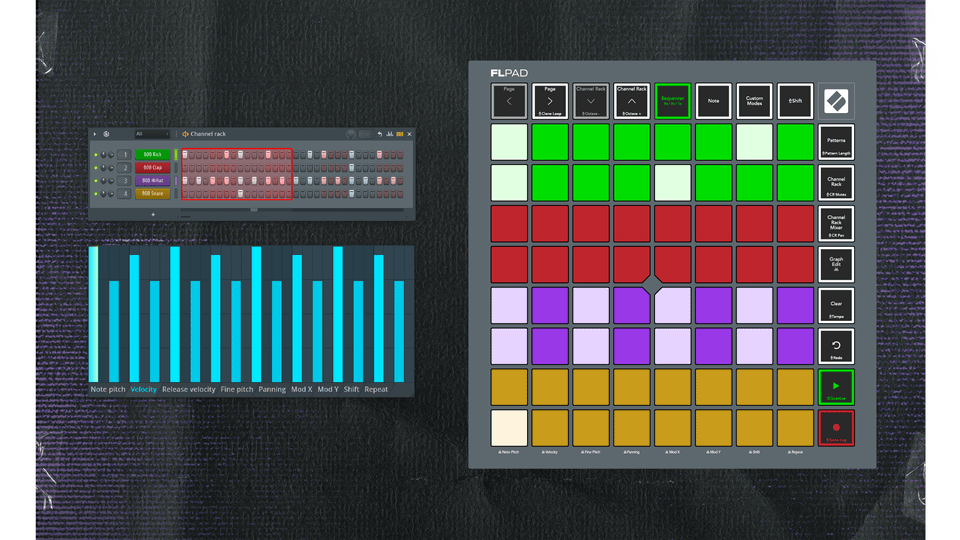Select the Repeat graph tab
The height and width of the screenshot is (540, 960).
pos(376,389)
